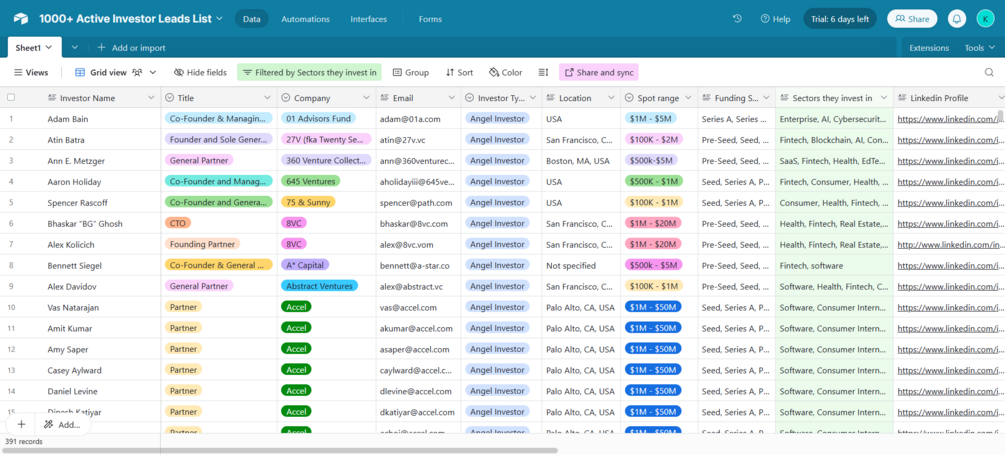
Task: Select the Fintech, software sectors cell
Action: 835,265
